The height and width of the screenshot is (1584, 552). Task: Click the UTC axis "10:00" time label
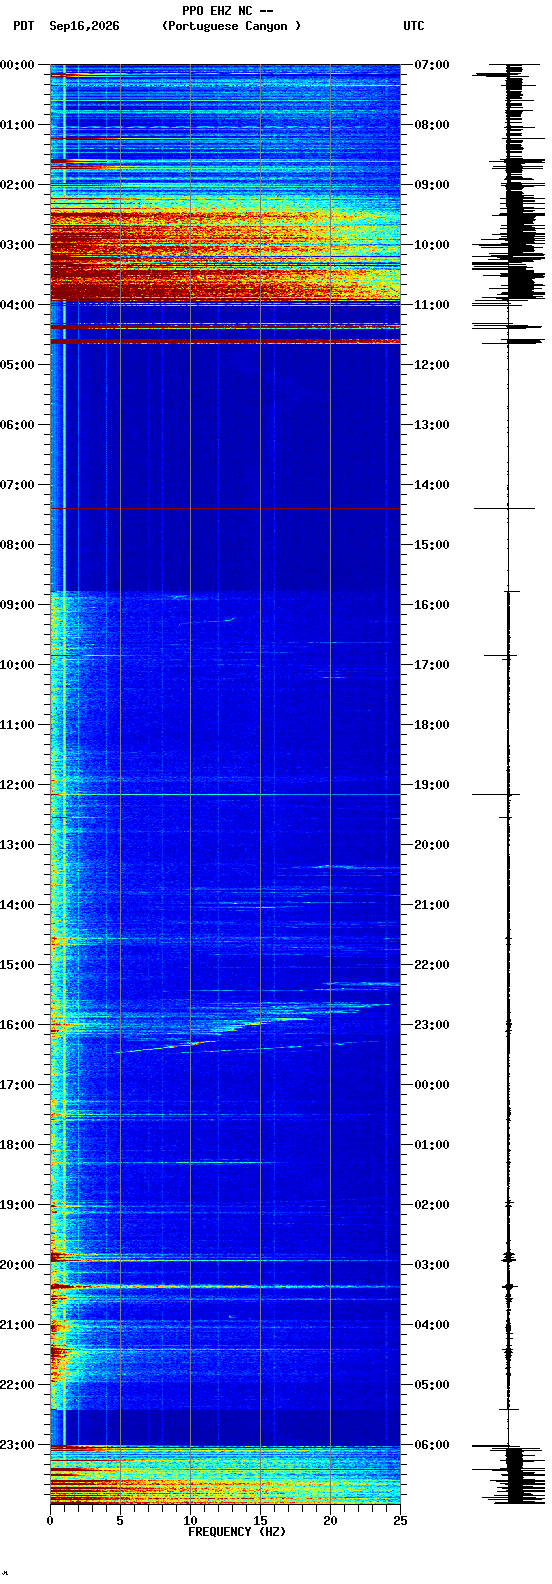pos(431,245)
